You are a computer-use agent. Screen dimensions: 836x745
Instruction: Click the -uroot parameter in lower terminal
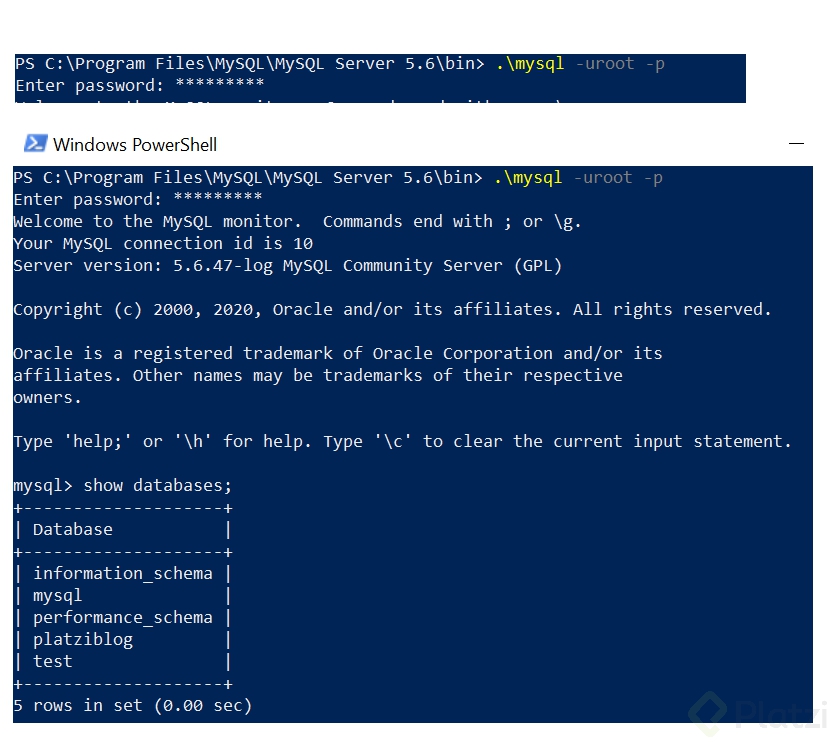coord(602,177)
